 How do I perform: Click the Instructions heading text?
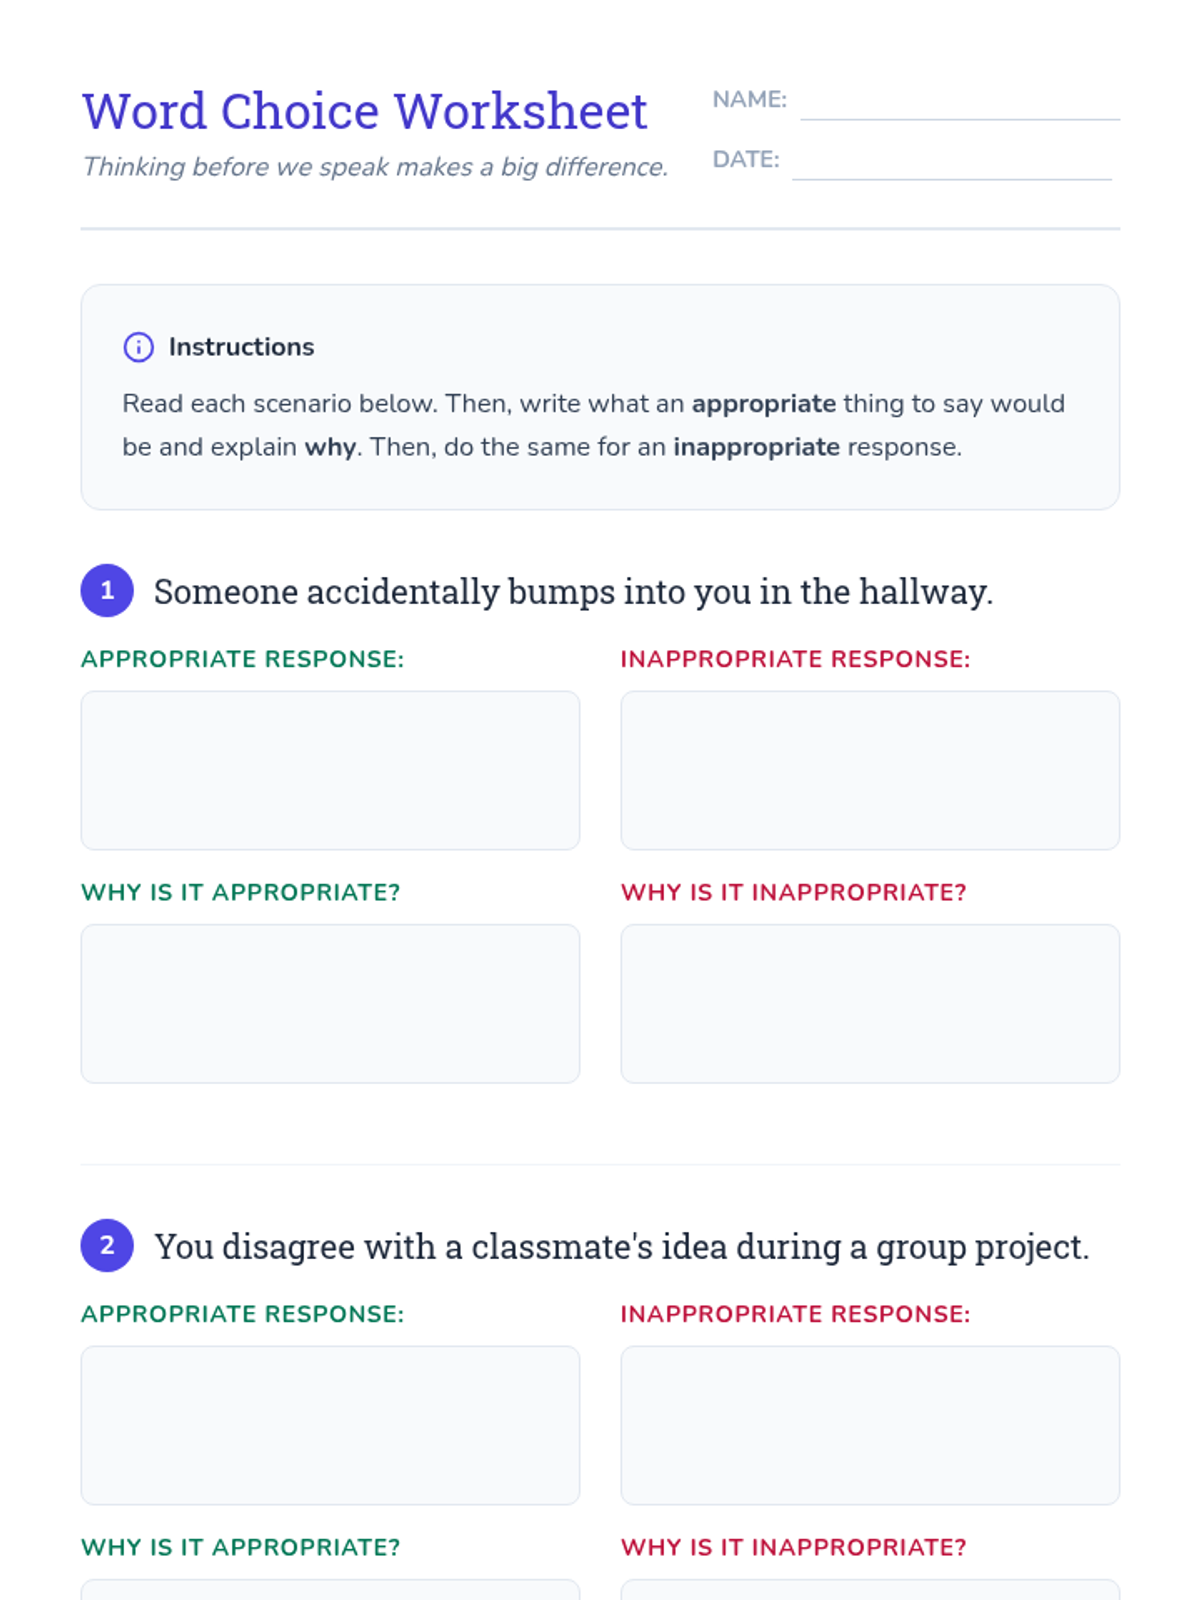[x=241, y=347]
